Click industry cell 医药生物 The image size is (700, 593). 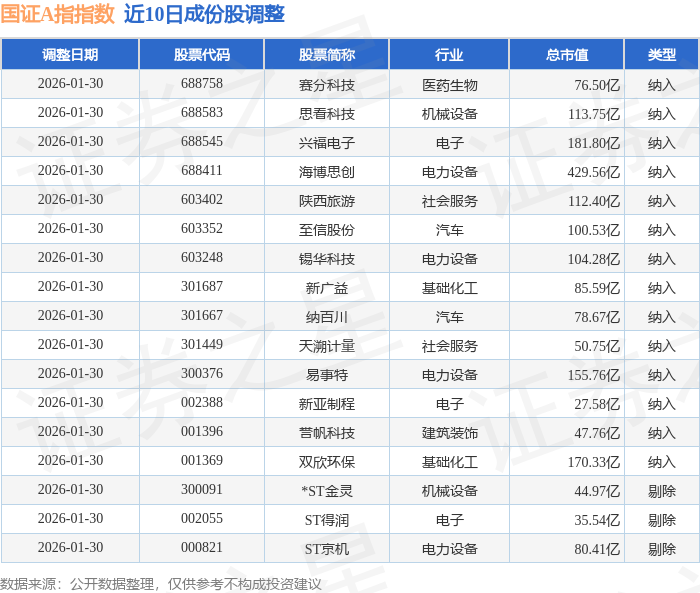click(x=450, y=85)
